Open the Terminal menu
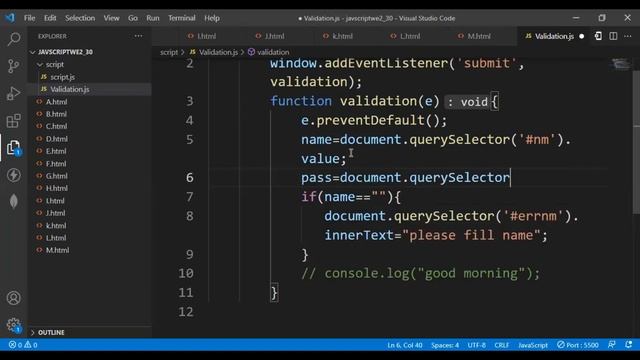The image size is (640, 360). tap(182, 18)
